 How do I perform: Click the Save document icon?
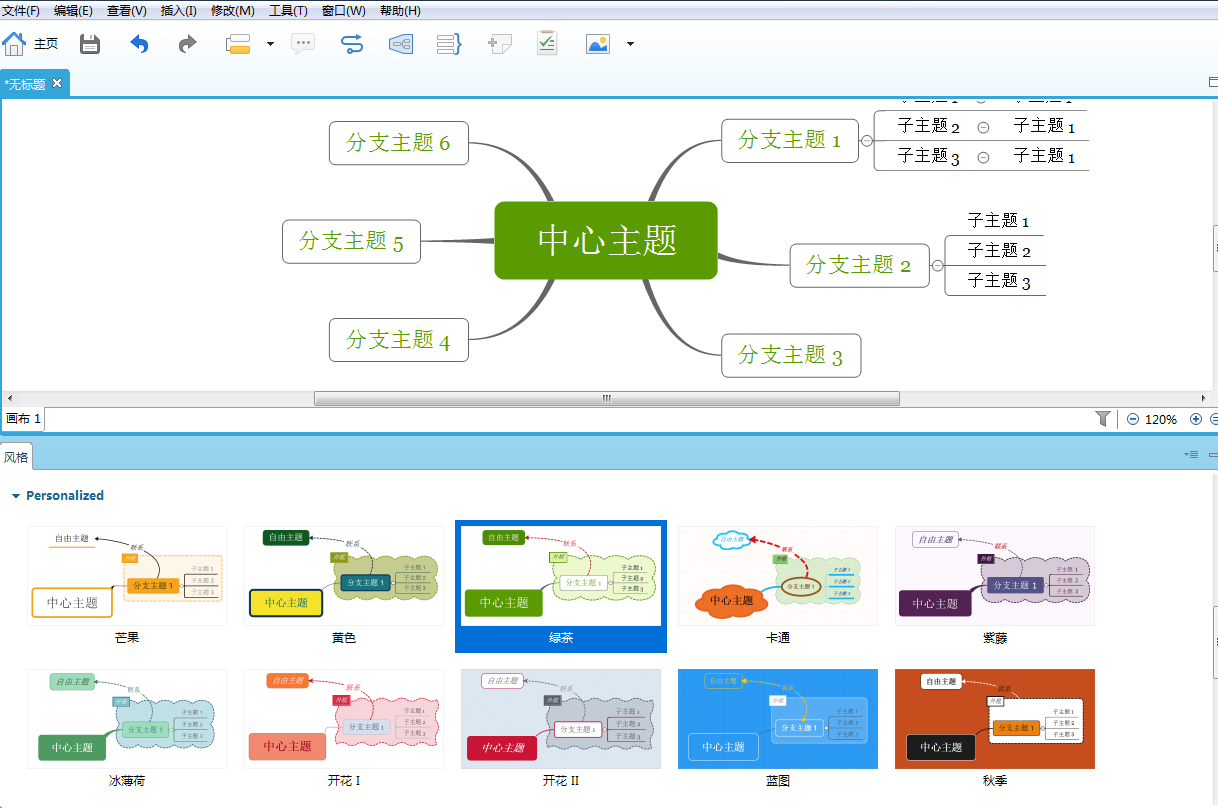[89, 44]
